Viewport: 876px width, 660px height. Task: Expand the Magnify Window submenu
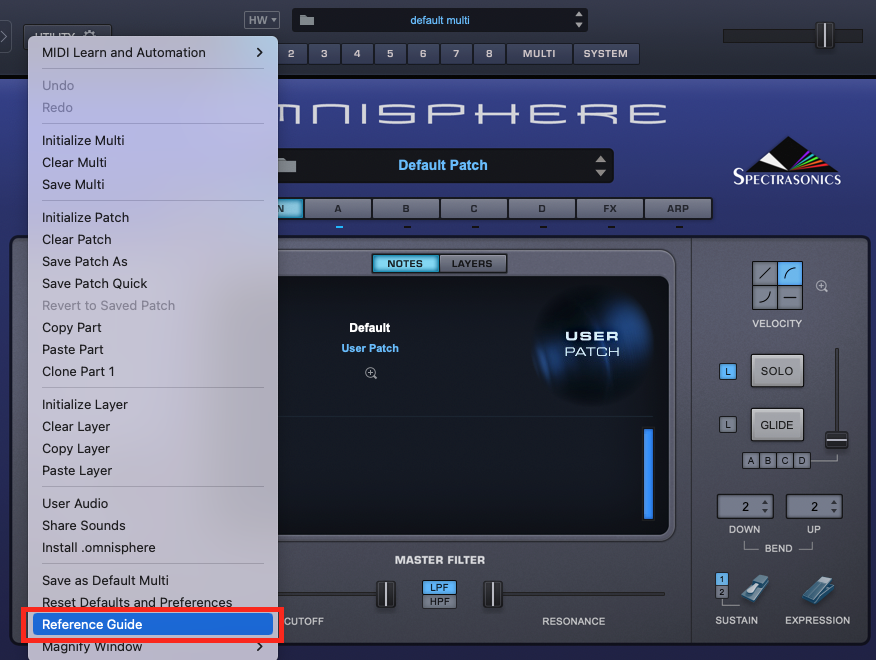153,647
